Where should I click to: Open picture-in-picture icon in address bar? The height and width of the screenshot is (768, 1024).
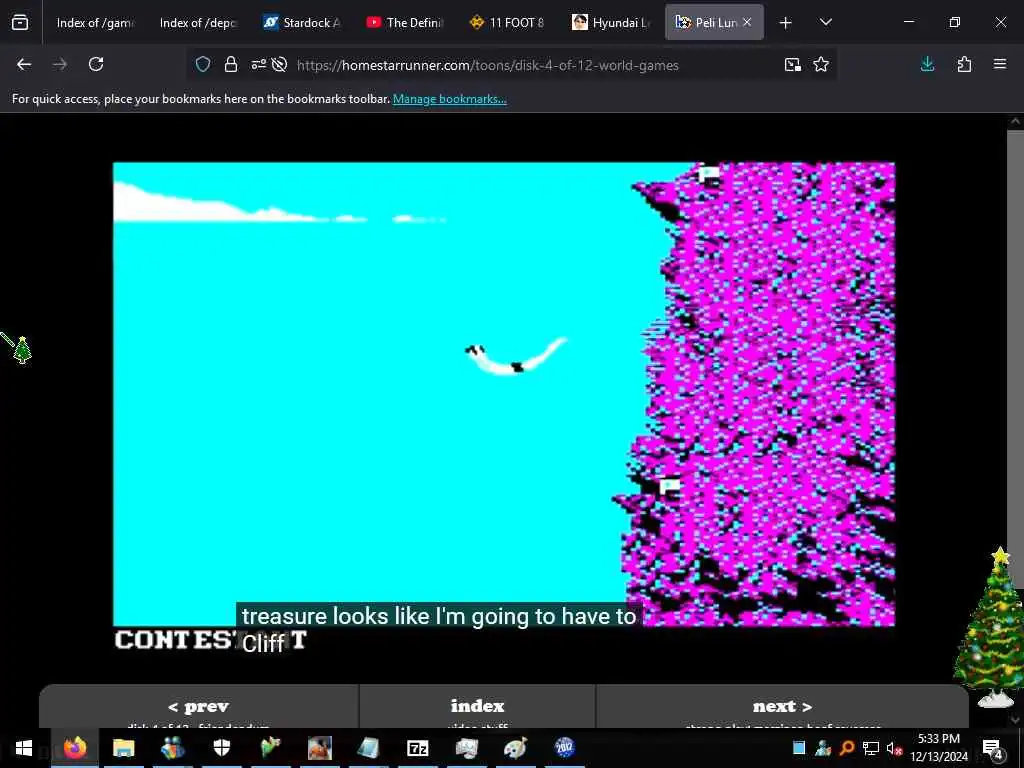(793, 64)
